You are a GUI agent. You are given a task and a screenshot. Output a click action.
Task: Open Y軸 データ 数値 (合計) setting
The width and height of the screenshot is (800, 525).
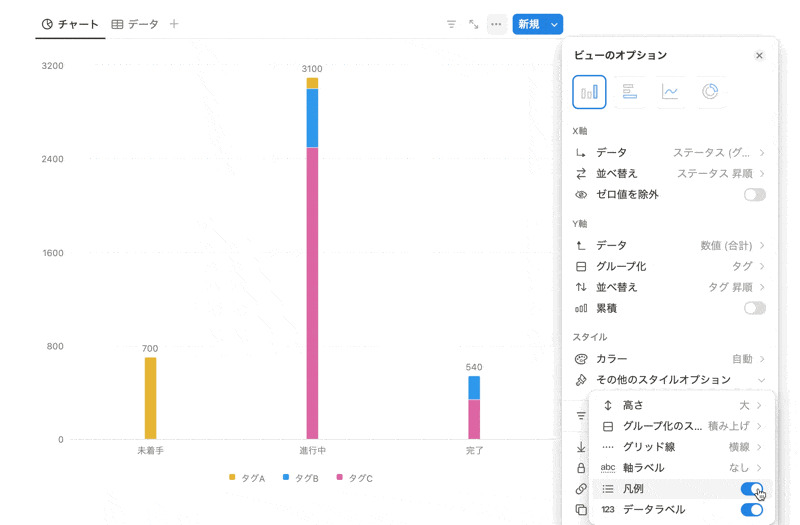click(x=669, y=245)
